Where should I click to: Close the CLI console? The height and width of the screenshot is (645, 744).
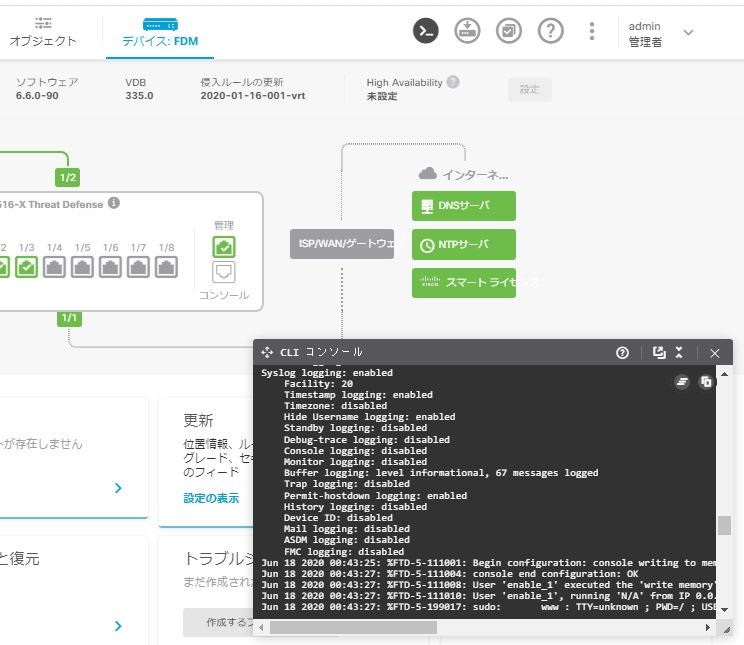(x=715, y=353)
